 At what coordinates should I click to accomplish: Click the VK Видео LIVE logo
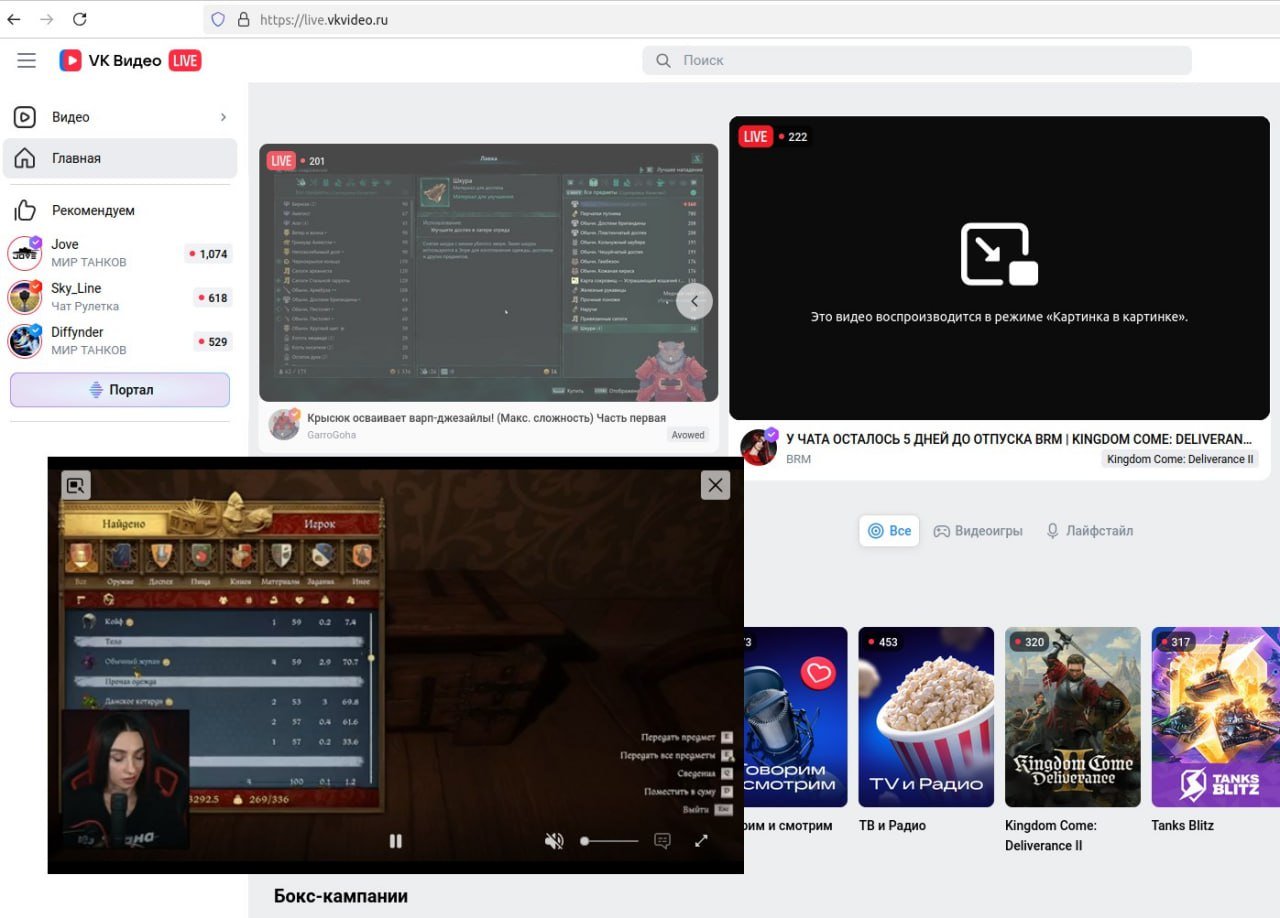pos(130,61)
